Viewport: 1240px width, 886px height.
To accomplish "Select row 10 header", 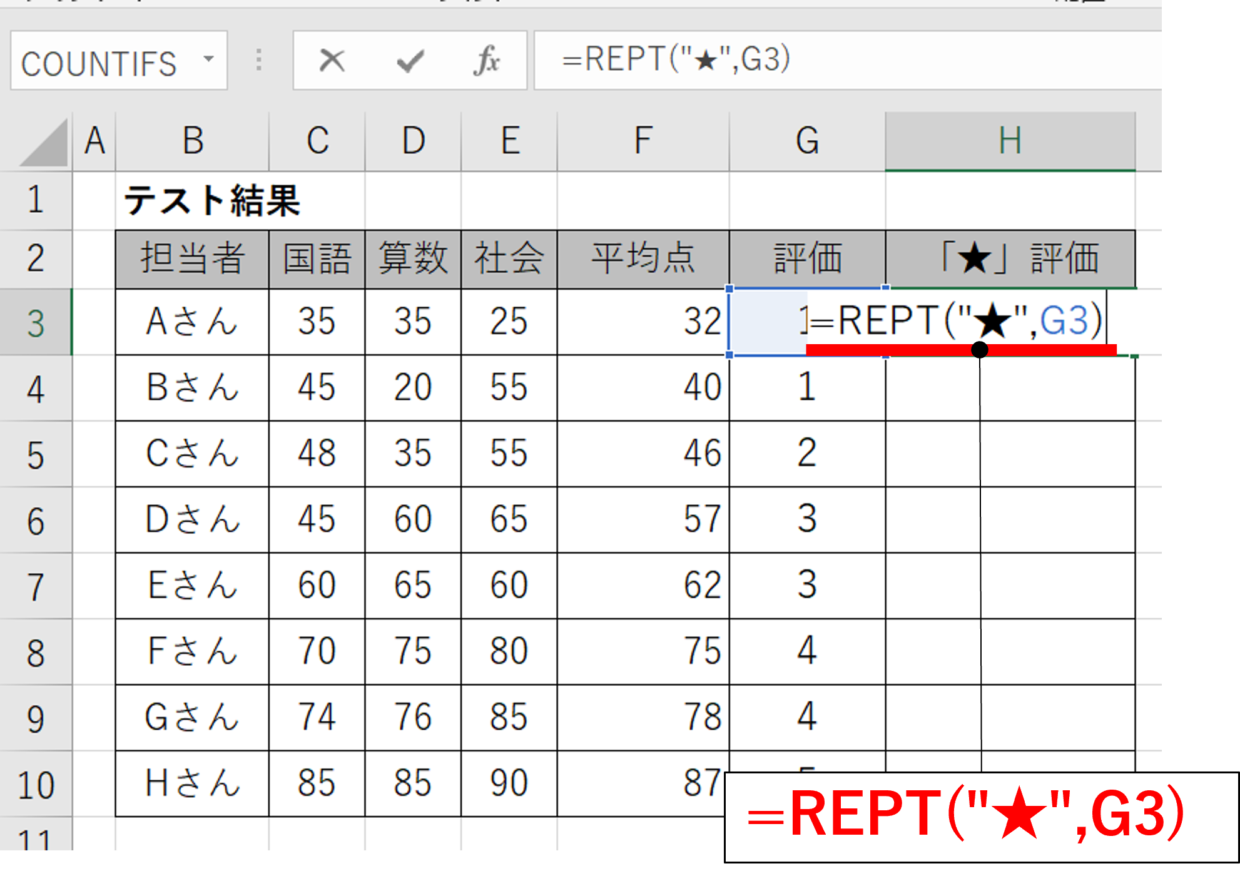I will click(x=36, y=784).
